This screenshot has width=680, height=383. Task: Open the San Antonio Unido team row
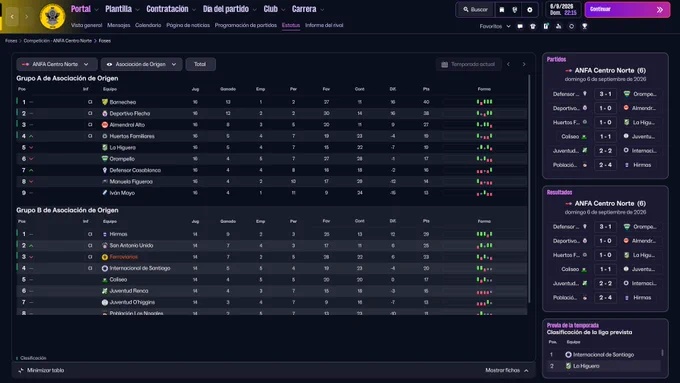point(271,246)
